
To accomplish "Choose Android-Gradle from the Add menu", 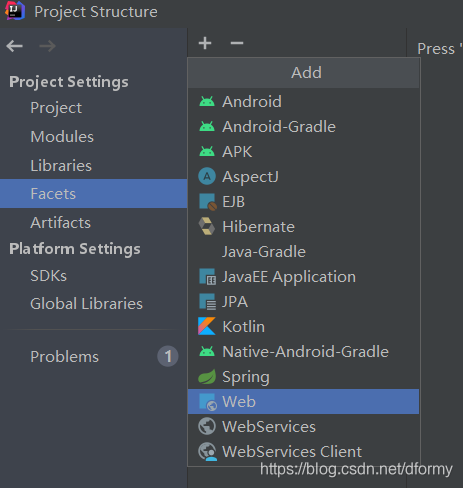I will click(x=303, y=126).
